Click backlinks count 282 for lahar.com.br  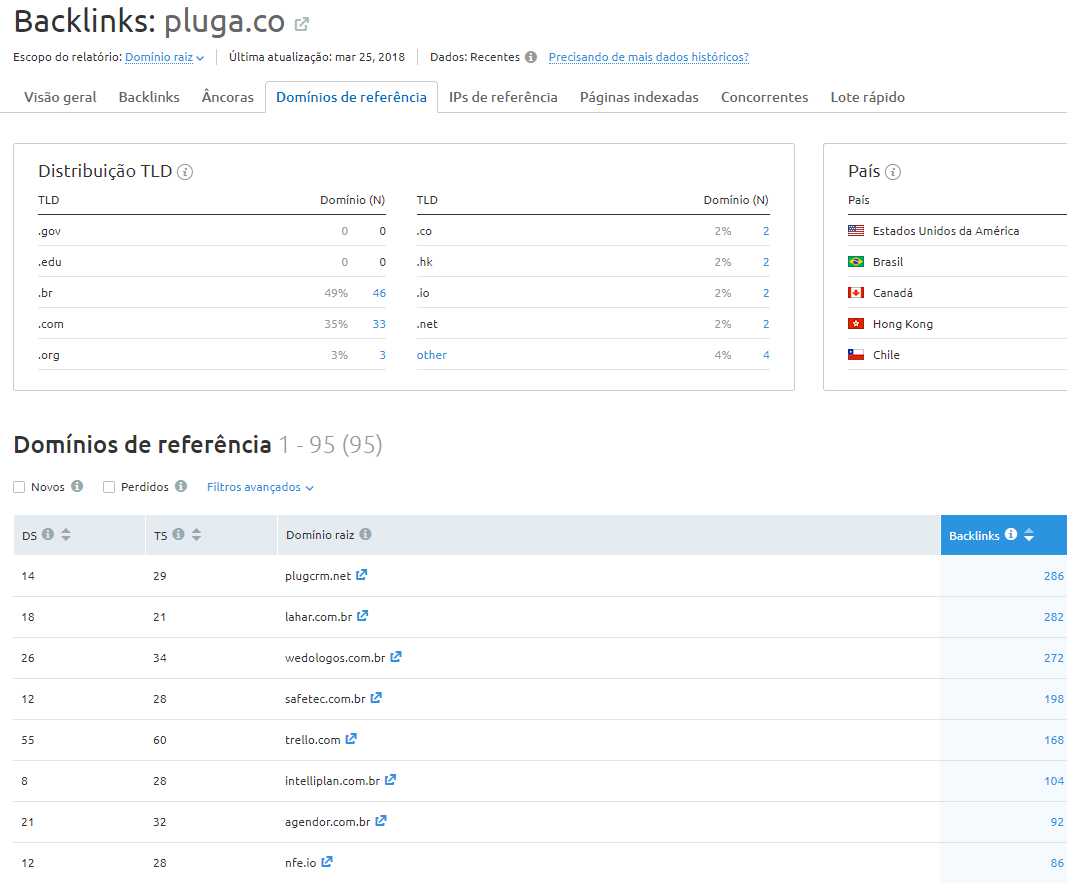click(x=1053, y=617)
